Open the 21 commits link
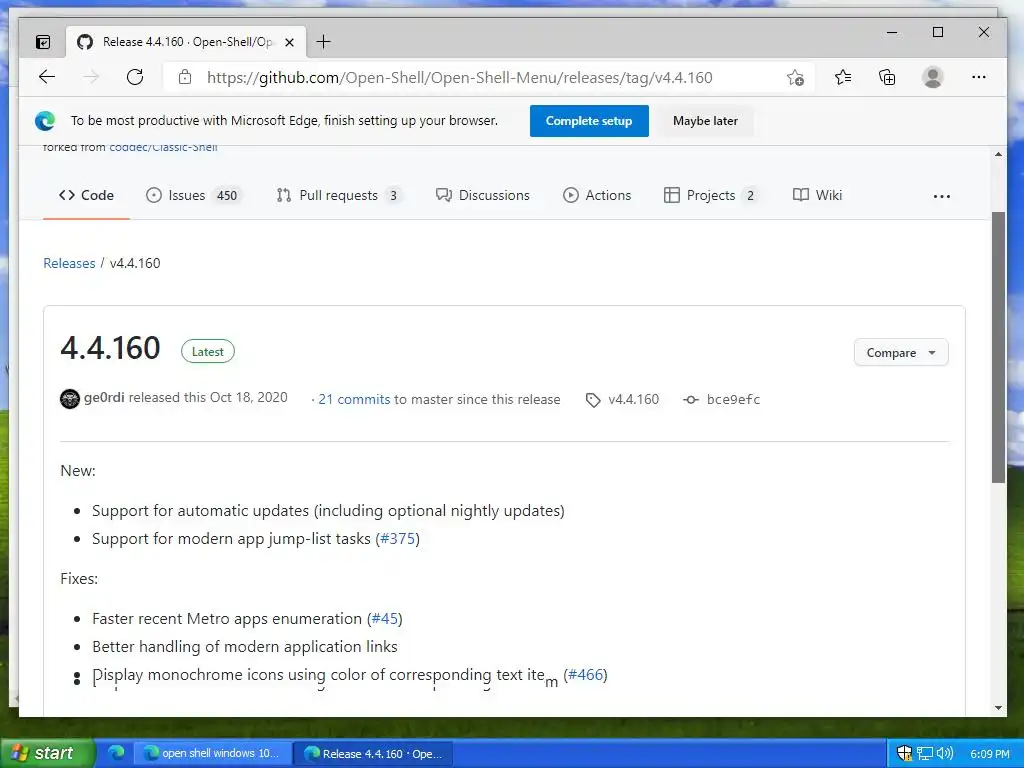Viewport: 1024px width, 768px height. (x=354, y=400)
